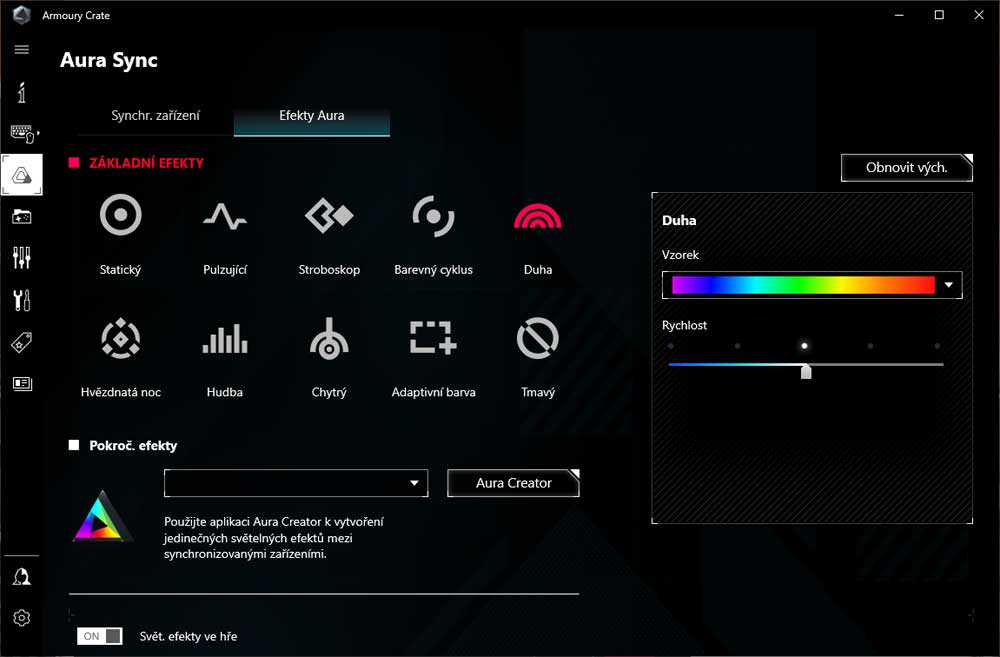Image resolution: width=1000 pixels, height=657 pixels.
Task: Expand the Vzorek pattern dropdown arrow
Action: (x=948, y=285)
